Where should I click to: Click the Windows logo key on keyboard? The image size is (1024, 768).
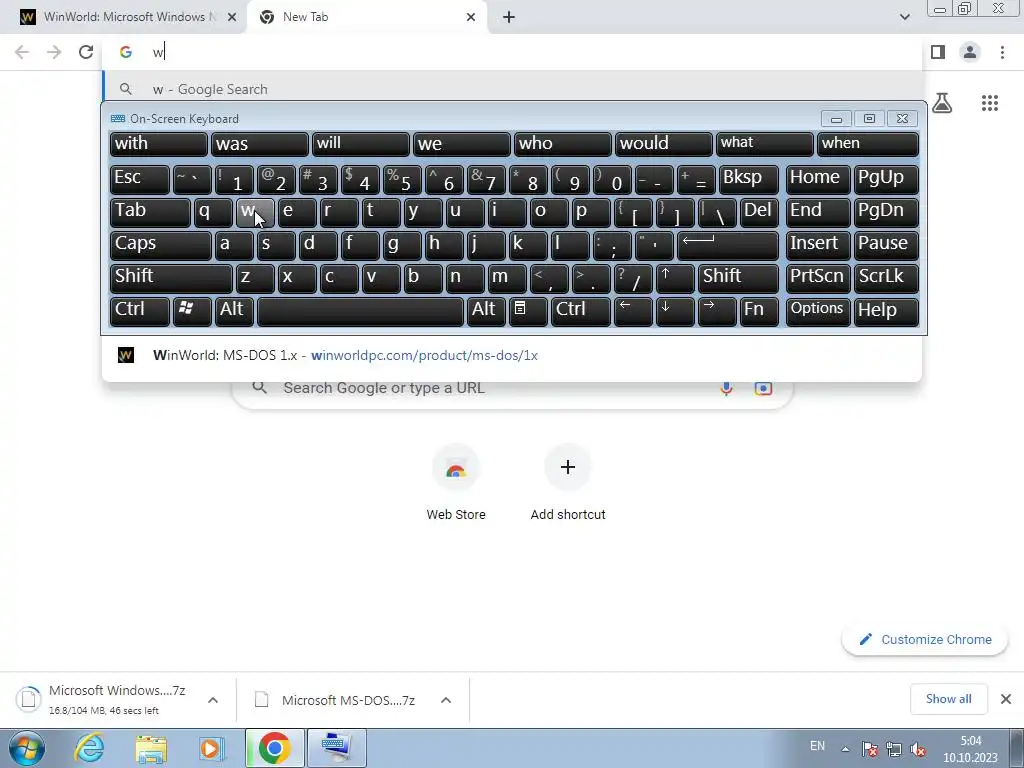[192, 311]
